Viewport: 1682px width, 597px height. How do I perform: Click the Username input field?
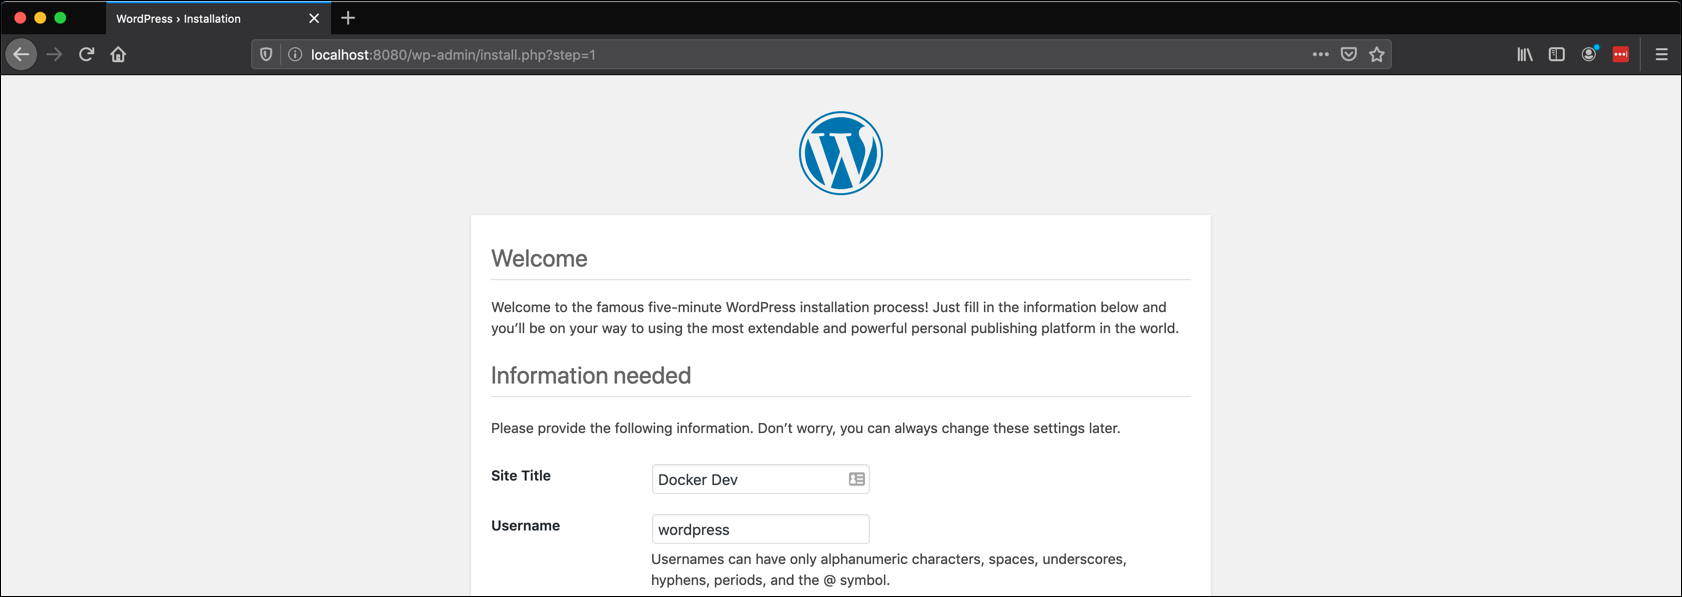[760, 529]
